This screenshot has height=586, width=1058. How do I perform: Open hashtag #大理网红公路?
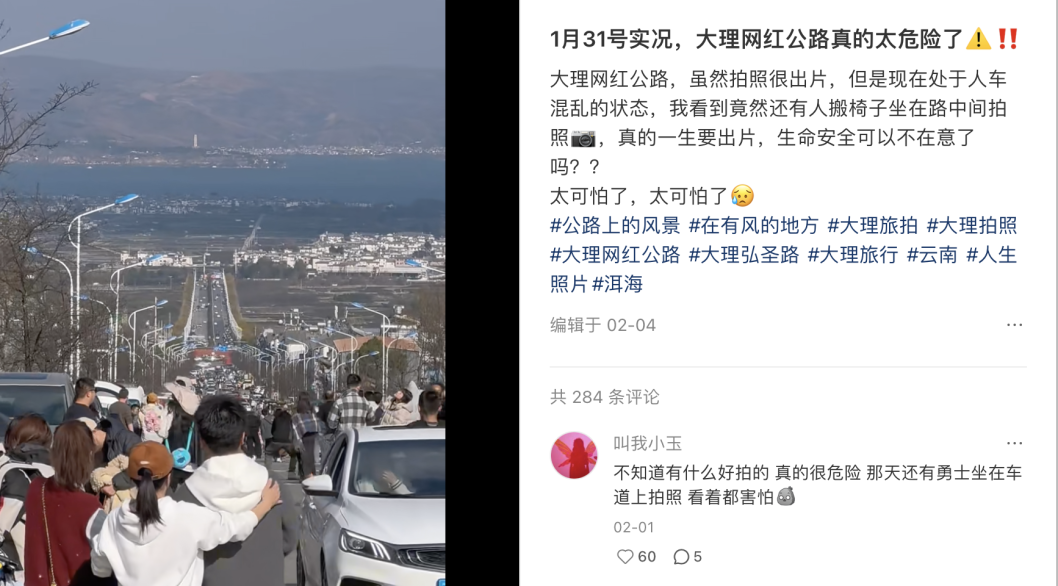615,255
